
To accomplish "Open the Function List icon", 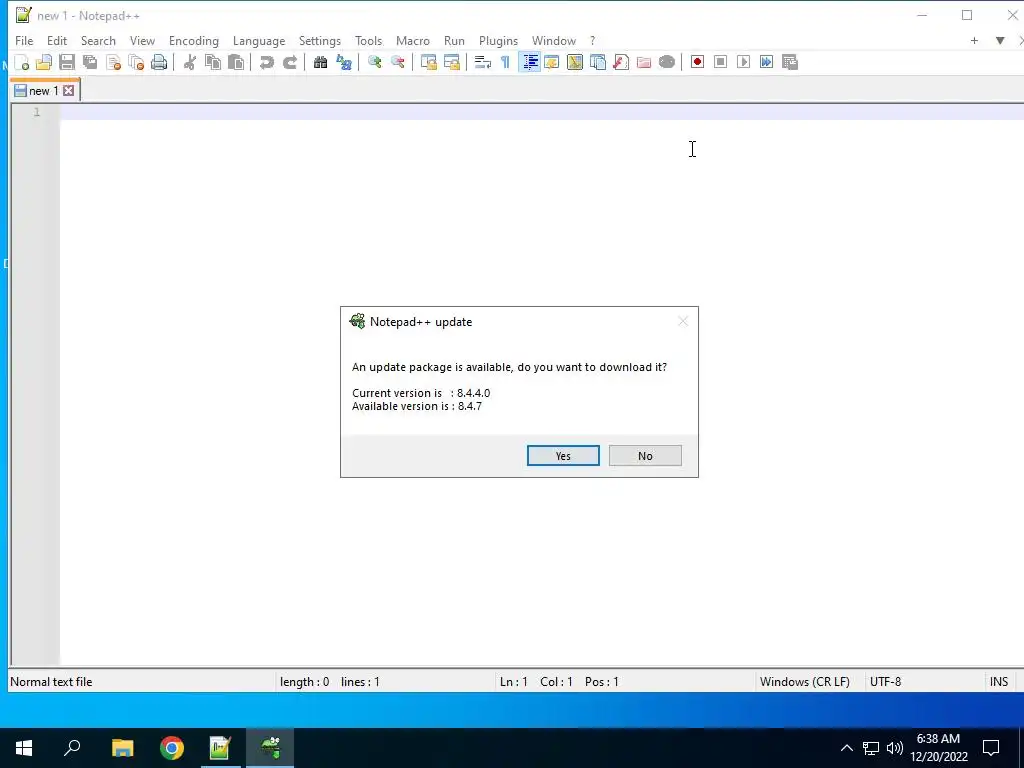I will 621,62.
